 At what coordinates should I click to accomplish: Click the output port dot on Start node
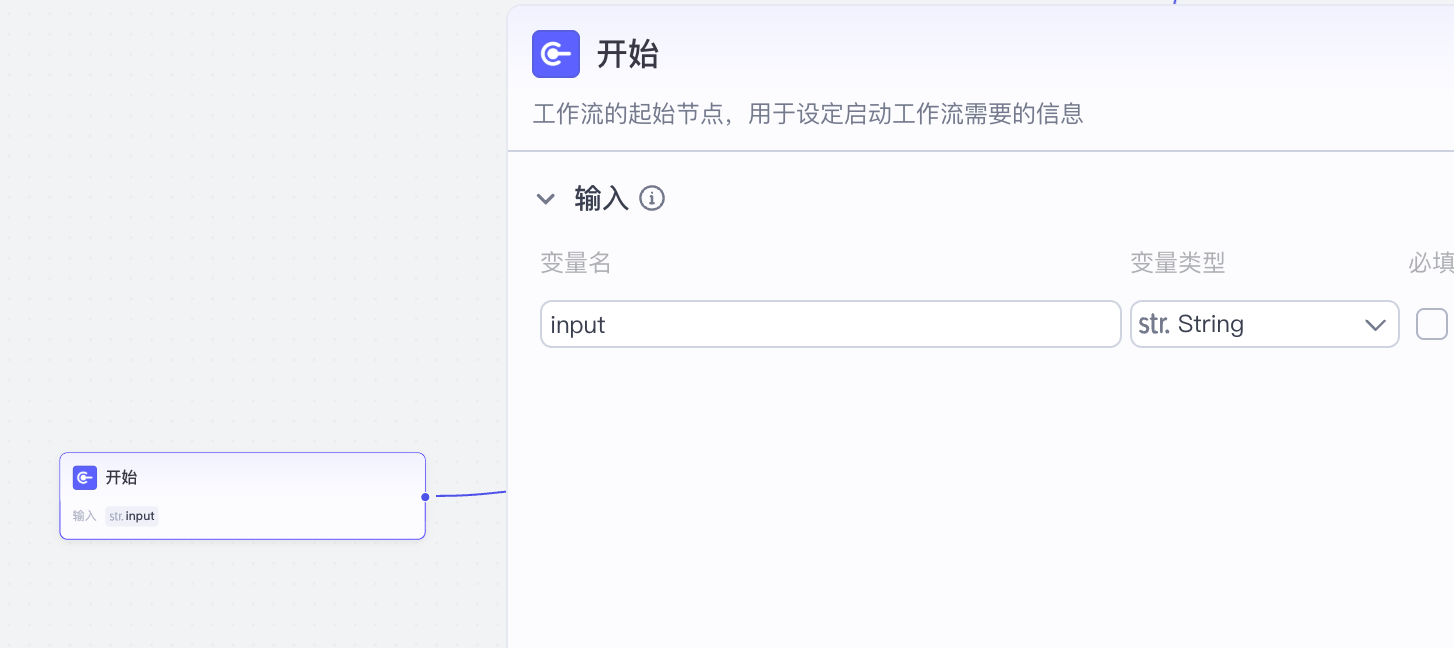(x=425, y=497)
